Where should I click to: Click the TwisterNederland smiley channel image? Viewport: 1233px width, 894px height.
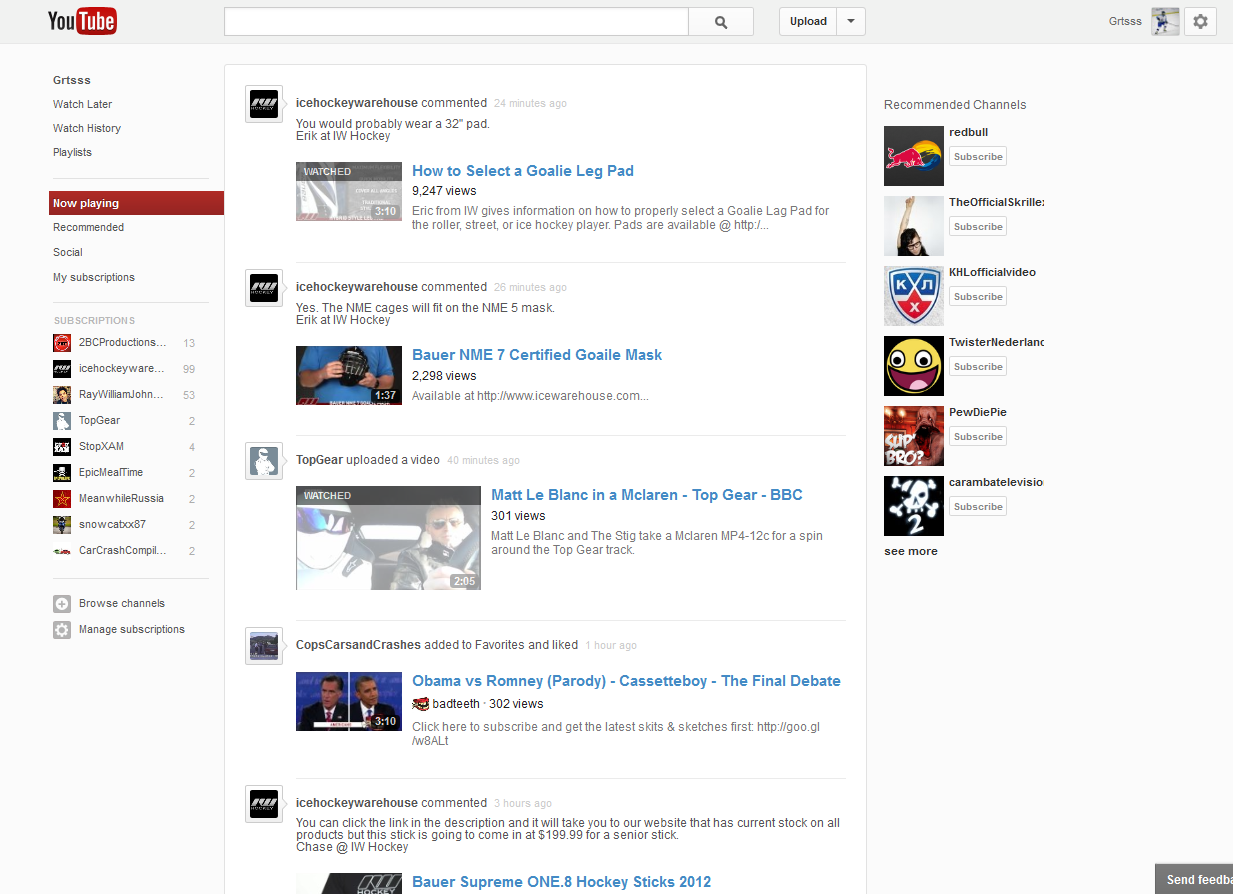pos(914,366)
